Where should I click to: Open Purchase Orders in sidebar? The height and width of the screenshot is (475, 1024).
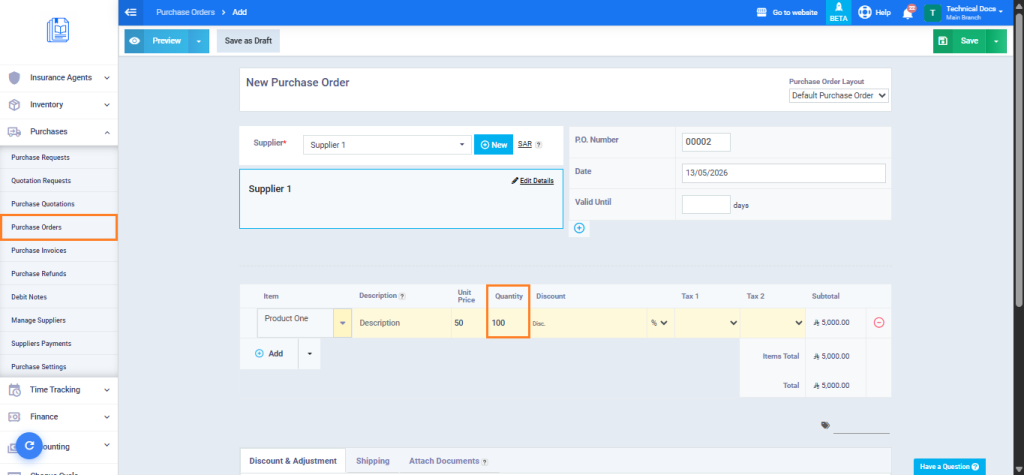[x=58, y=227]
